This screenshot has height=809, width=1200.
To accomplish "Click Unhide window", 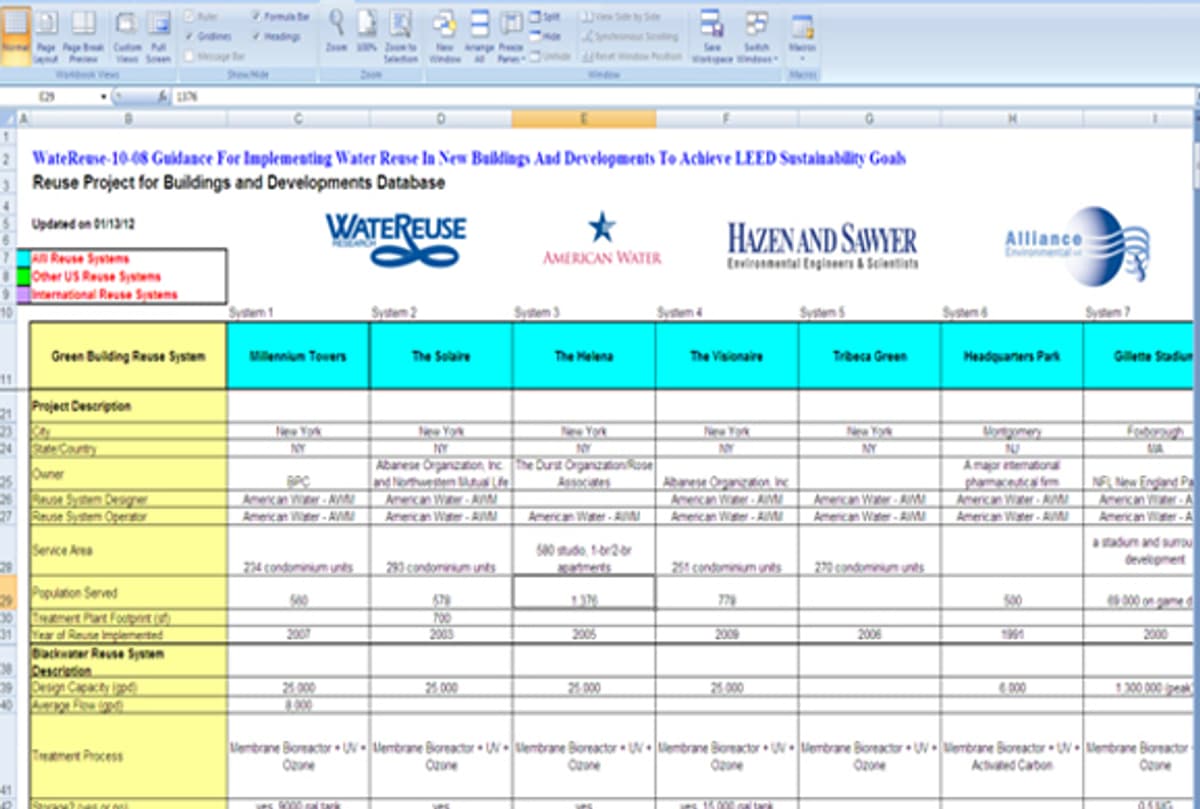I will [550, 56].
